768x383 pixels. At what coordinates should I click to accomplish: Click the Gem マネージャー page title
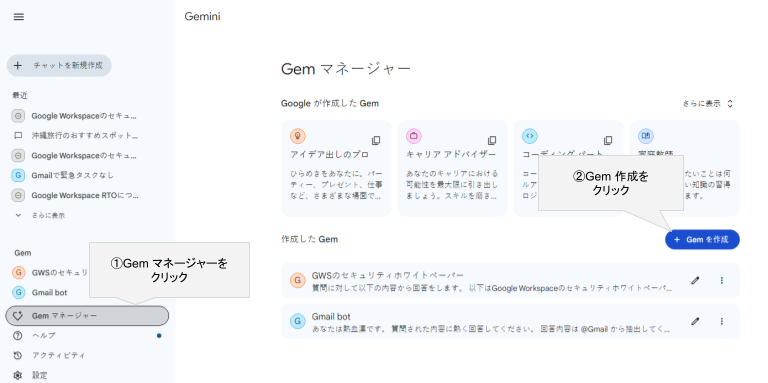(346, 69)
